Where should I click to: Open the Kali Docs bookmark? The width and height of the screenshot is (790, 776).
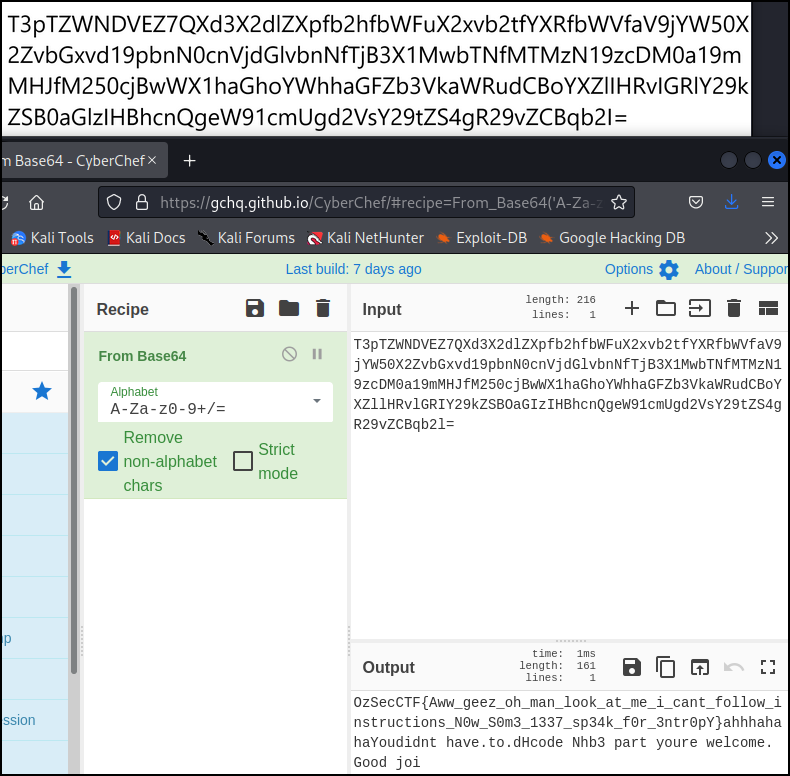[x=146, y=237]
